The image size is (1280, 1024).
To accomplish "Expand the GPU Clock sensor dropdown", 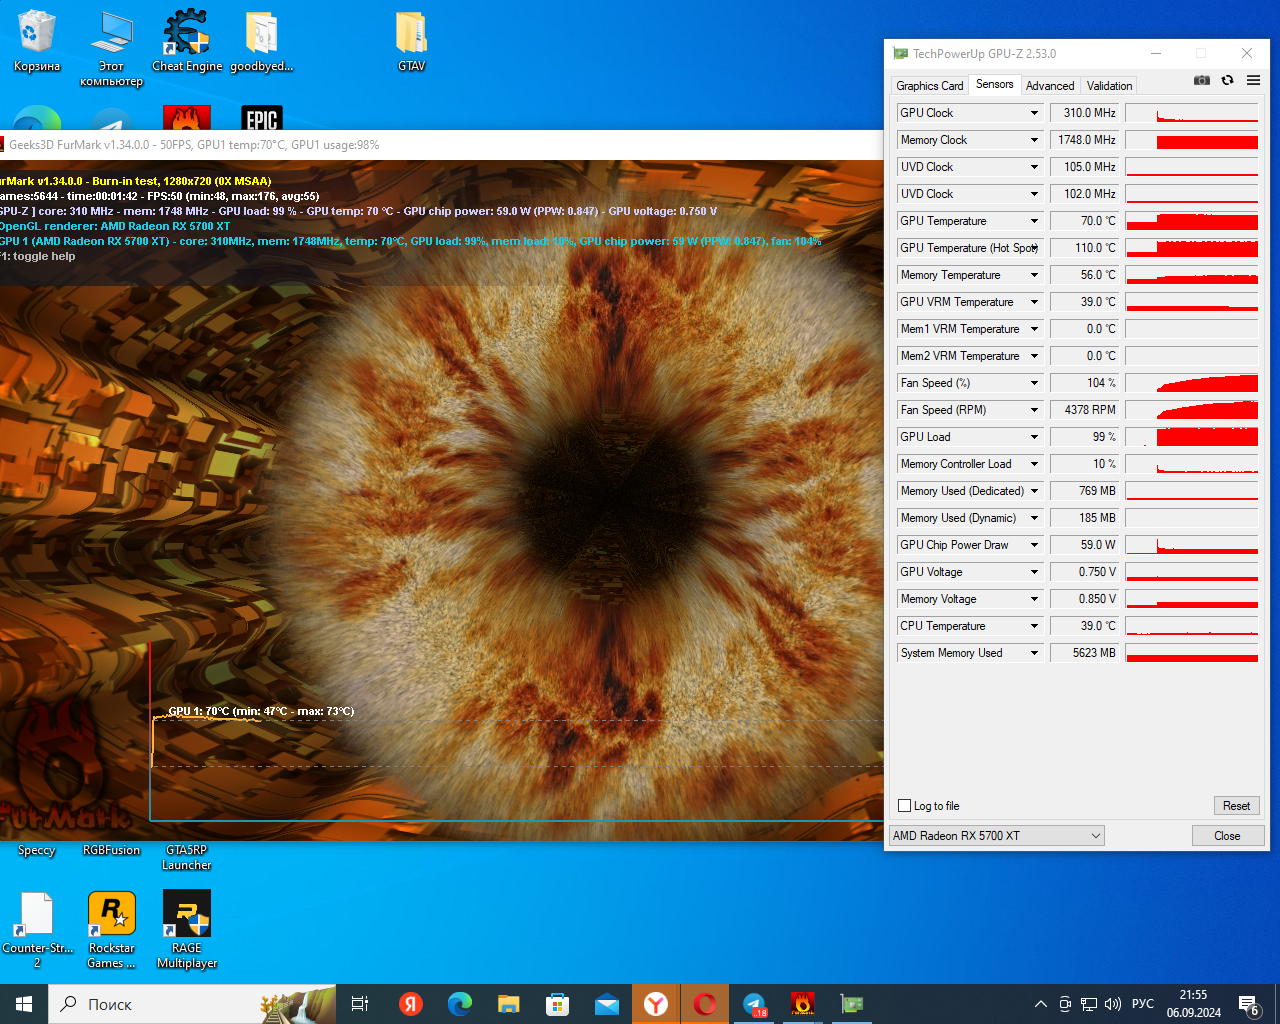I will click(1035, 113).
